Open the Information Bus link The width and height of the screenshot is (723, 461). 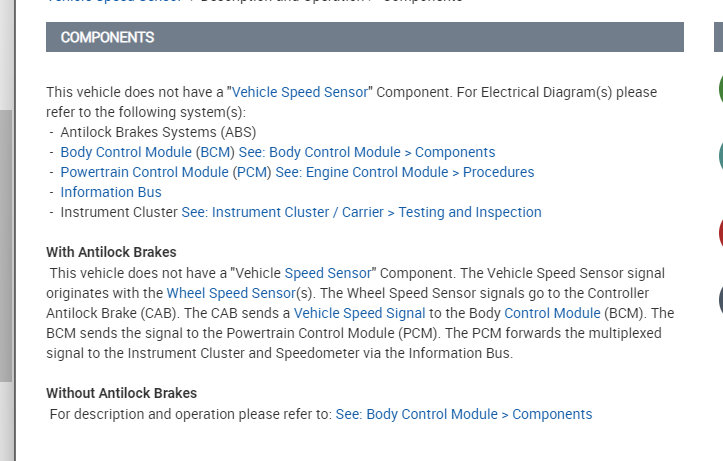click(x=110, y=192)
